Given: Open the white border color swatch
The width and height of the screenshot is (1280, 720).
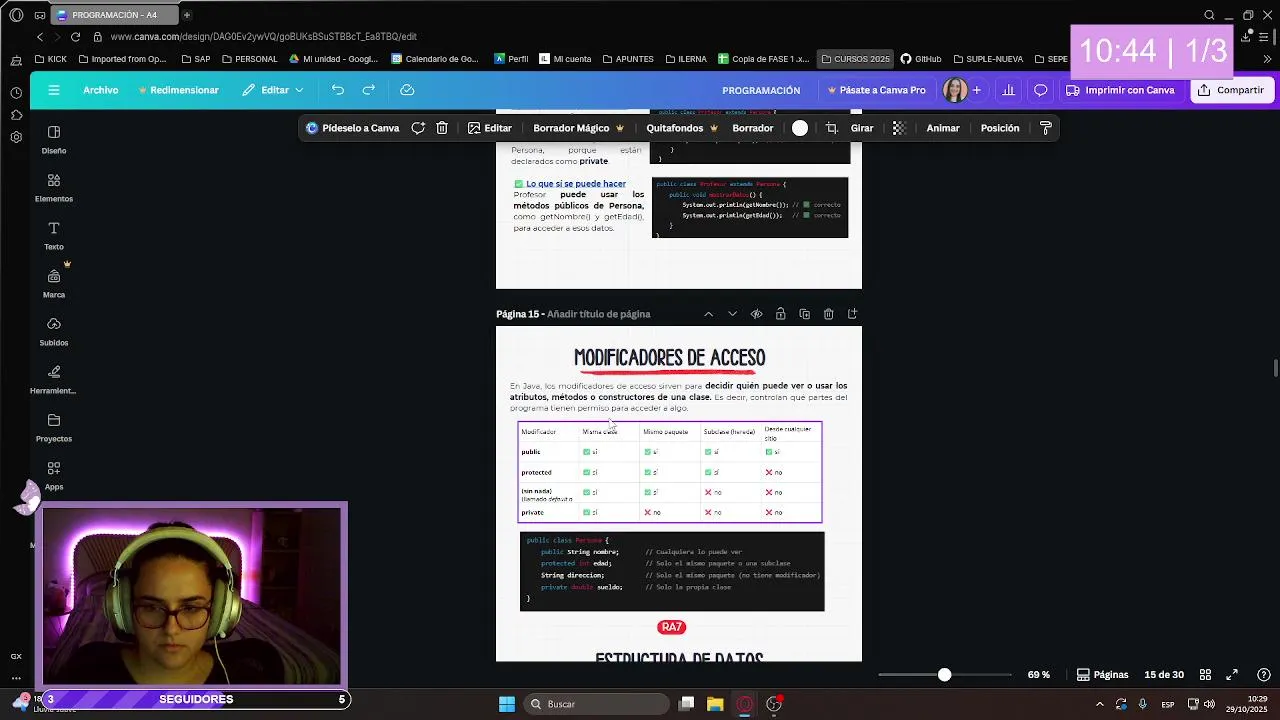Looking at the screenshot, I should click(x=800, y=128).
